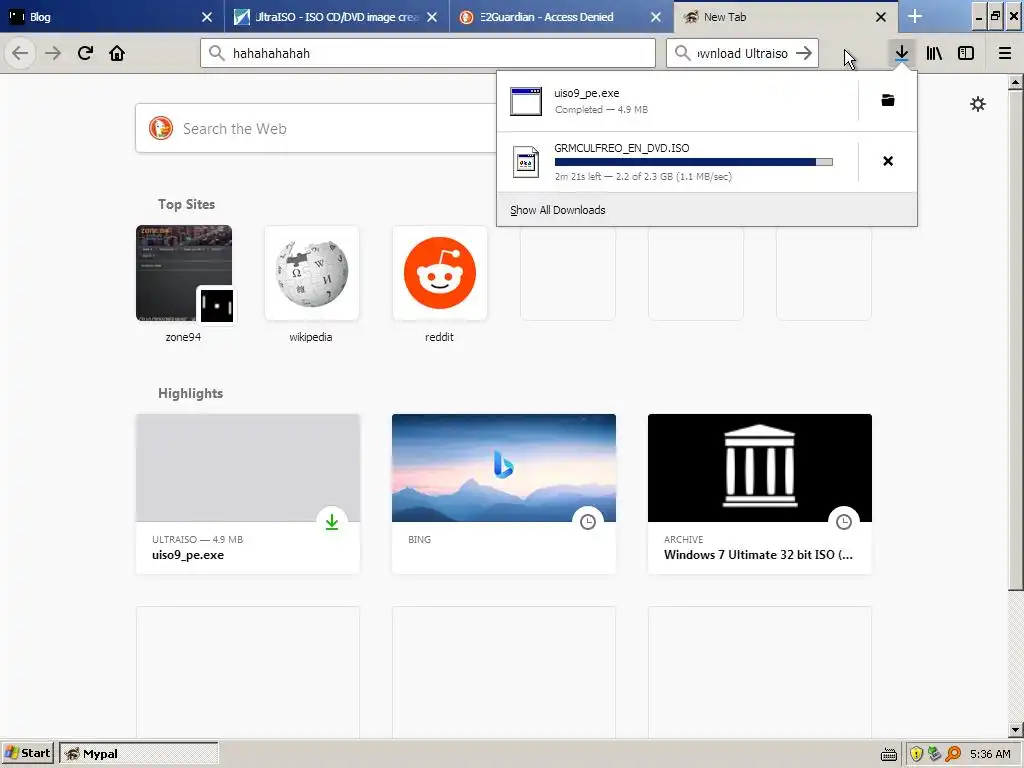Open a new tab with plus button
The height and width of the screenshot is (768, 1024).
915,17
